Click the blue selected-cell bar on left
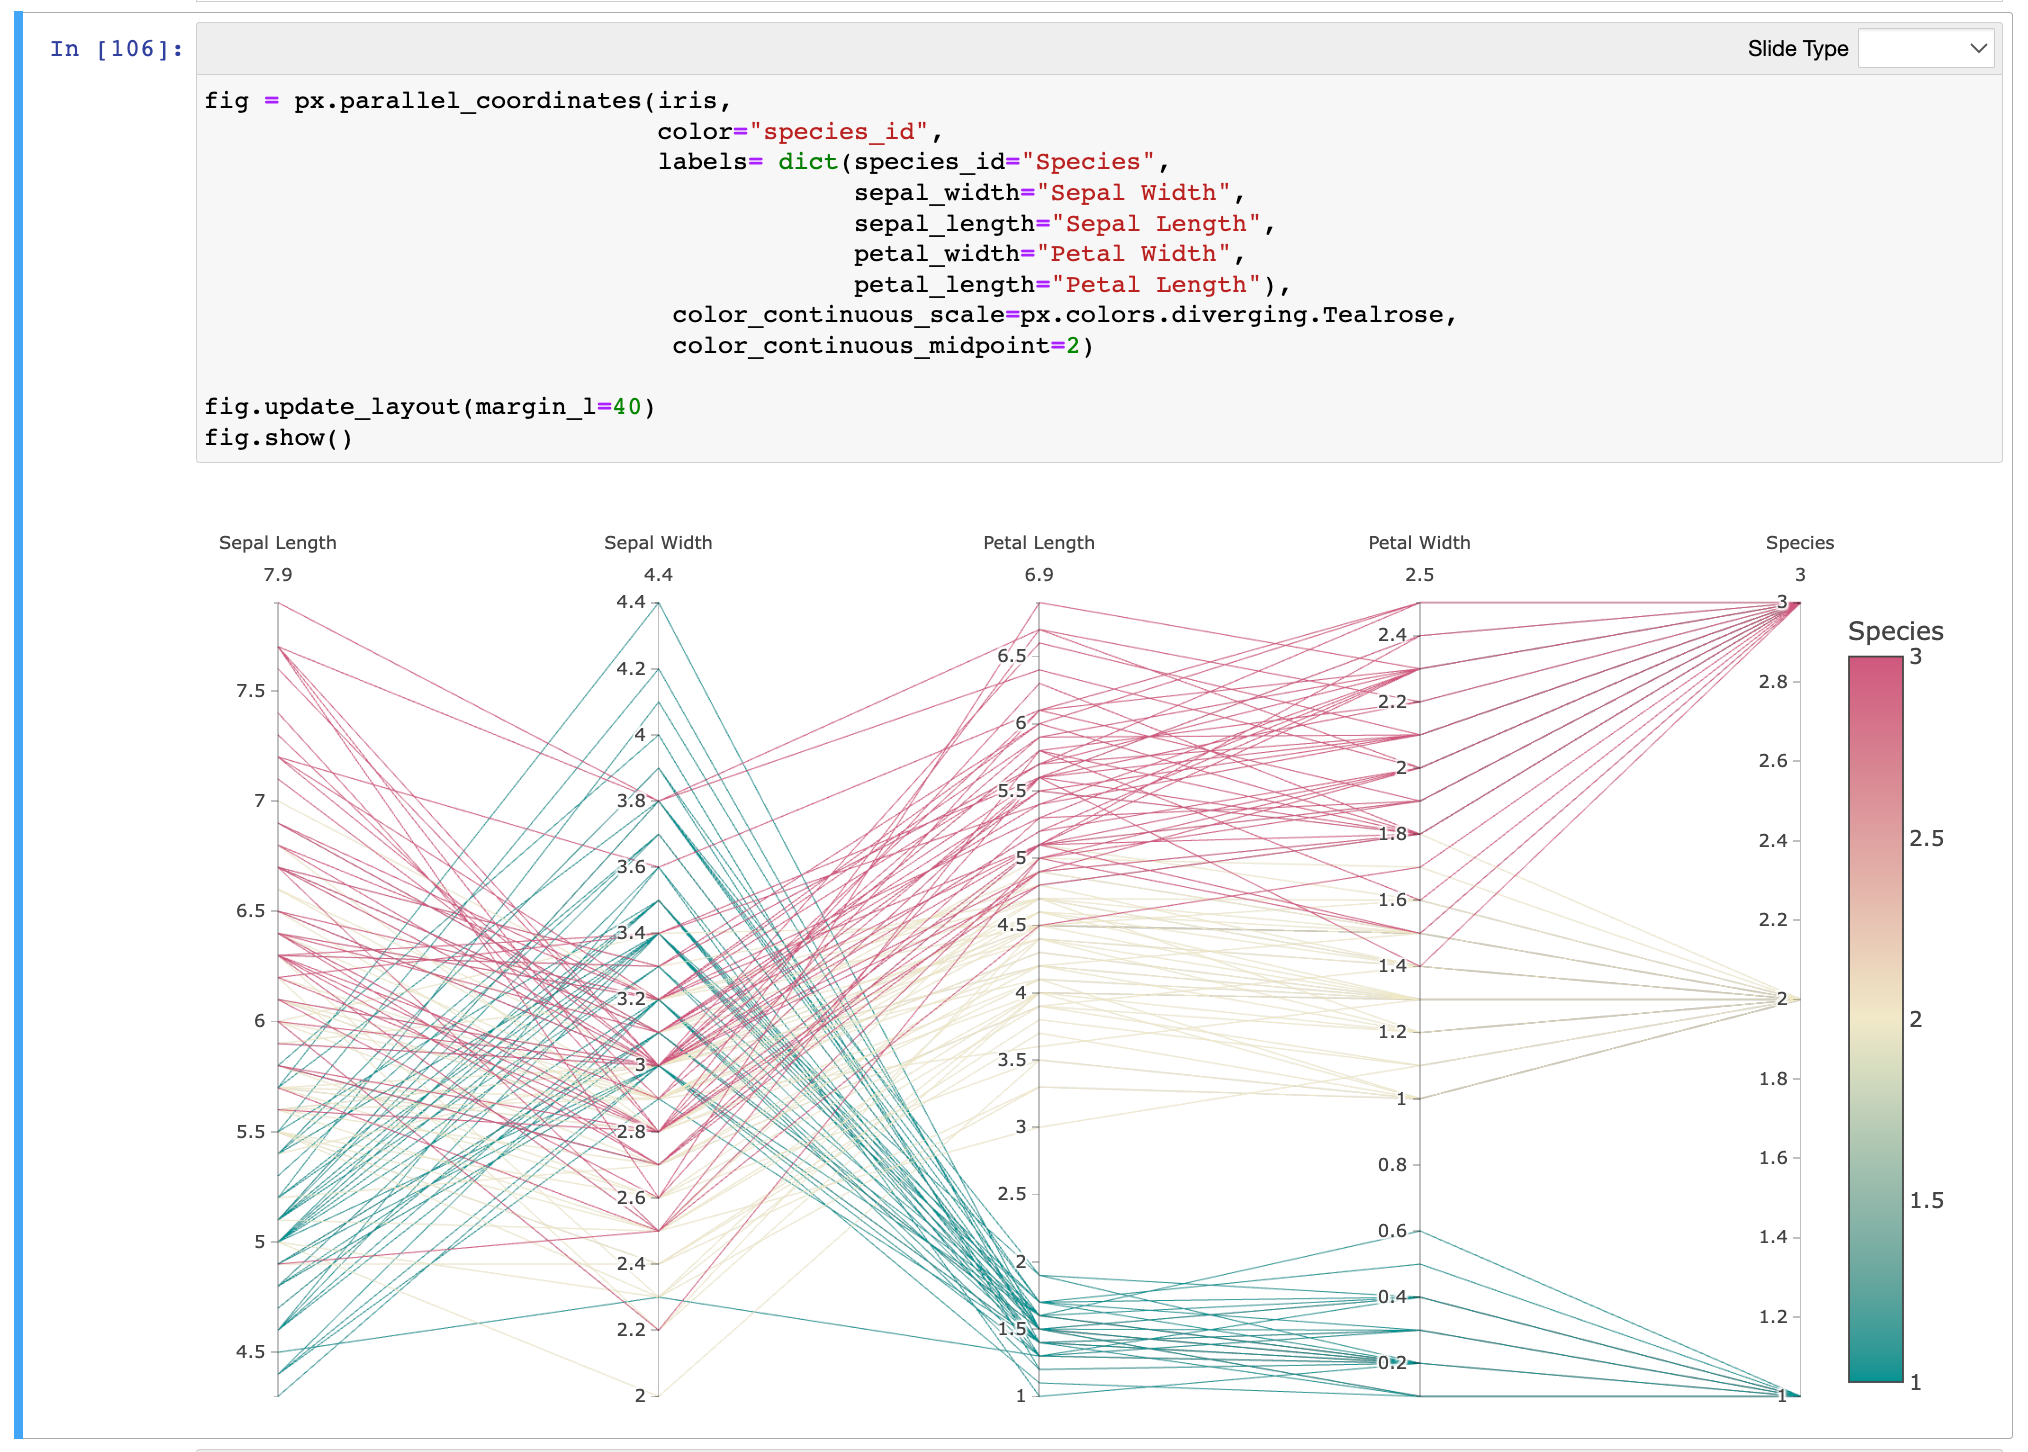The width and height of the screenshot is (2028, 1452). pyautogui.click(x=18, y=725)
